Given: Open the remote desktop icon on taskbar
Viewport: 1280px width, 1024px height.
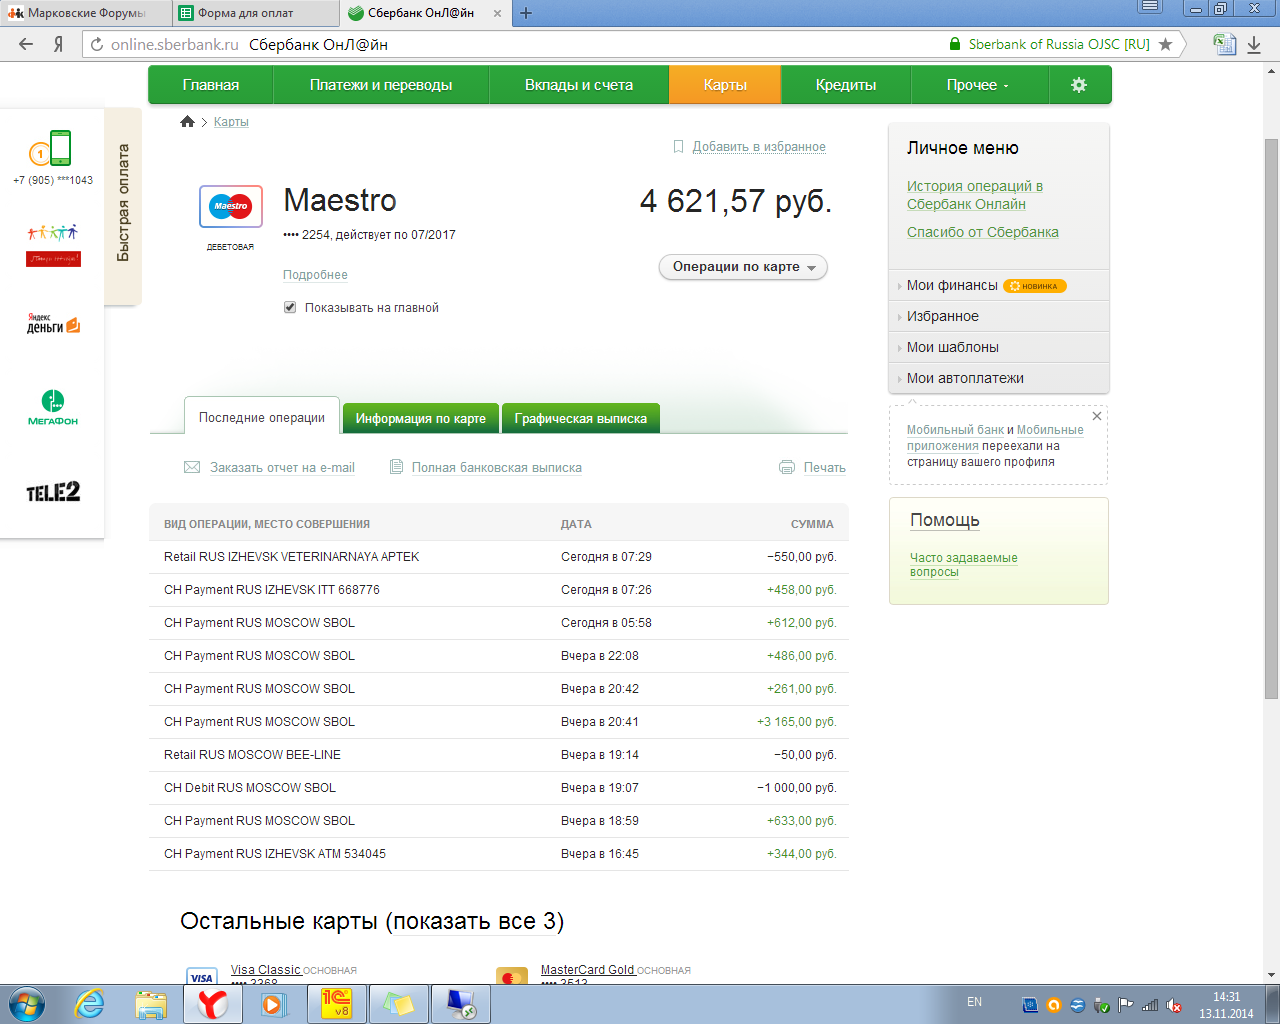Looking at the screenshot, I should click(461, 1004).
